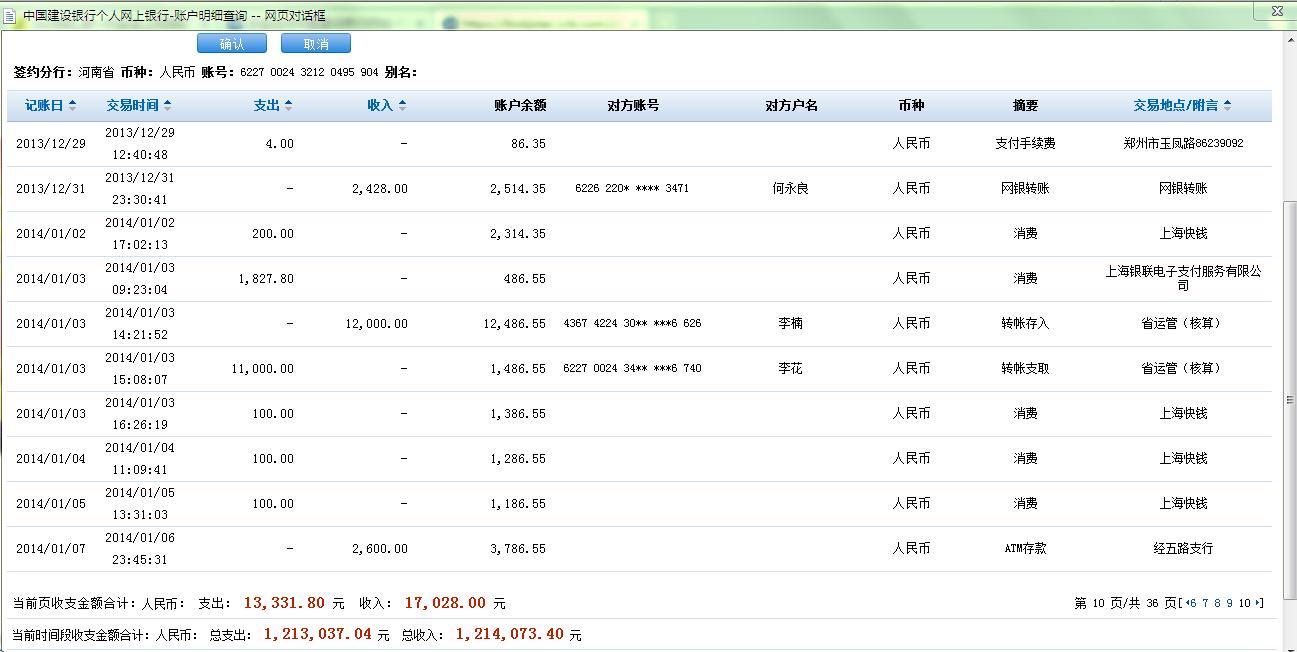Sort by 收入 column header
This screenshot has height=652, width=1297.
pos(386,106)
